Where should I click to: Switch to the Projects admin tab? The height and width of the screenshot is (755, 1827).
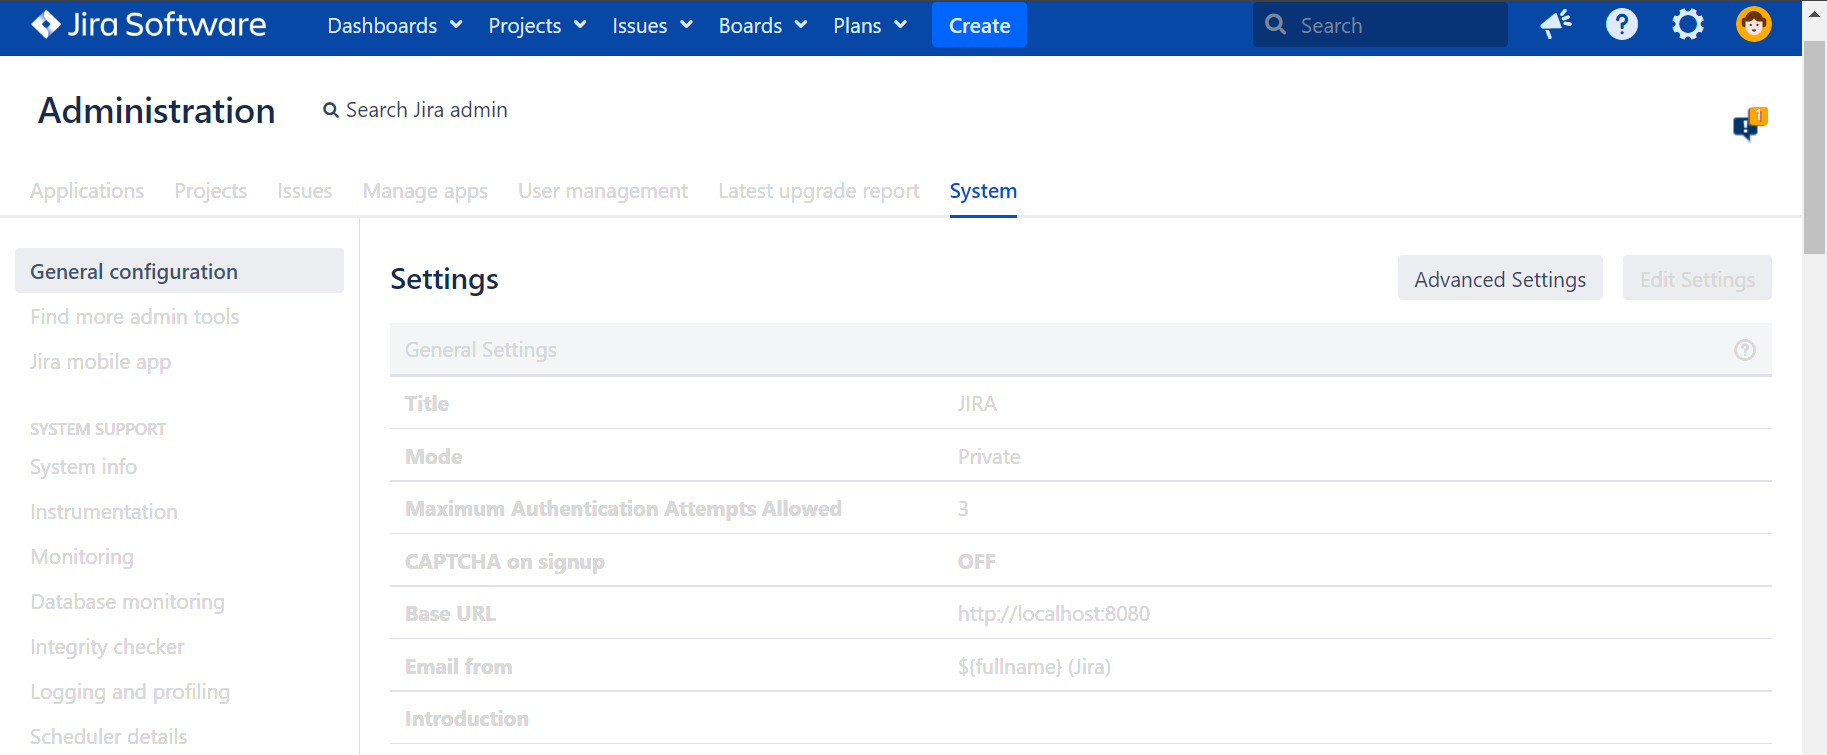pos(210,191)
